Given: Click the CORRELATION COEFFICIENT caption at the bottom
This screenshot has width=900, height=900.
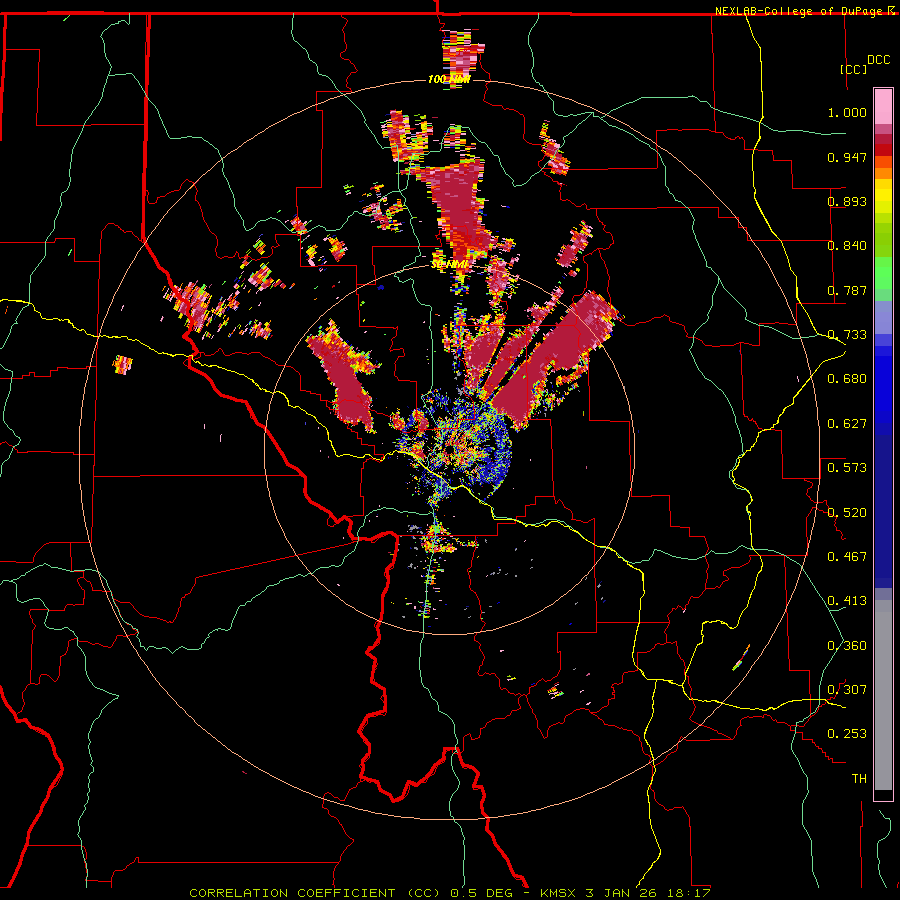Looking at the screenshot, I should 450,893.
